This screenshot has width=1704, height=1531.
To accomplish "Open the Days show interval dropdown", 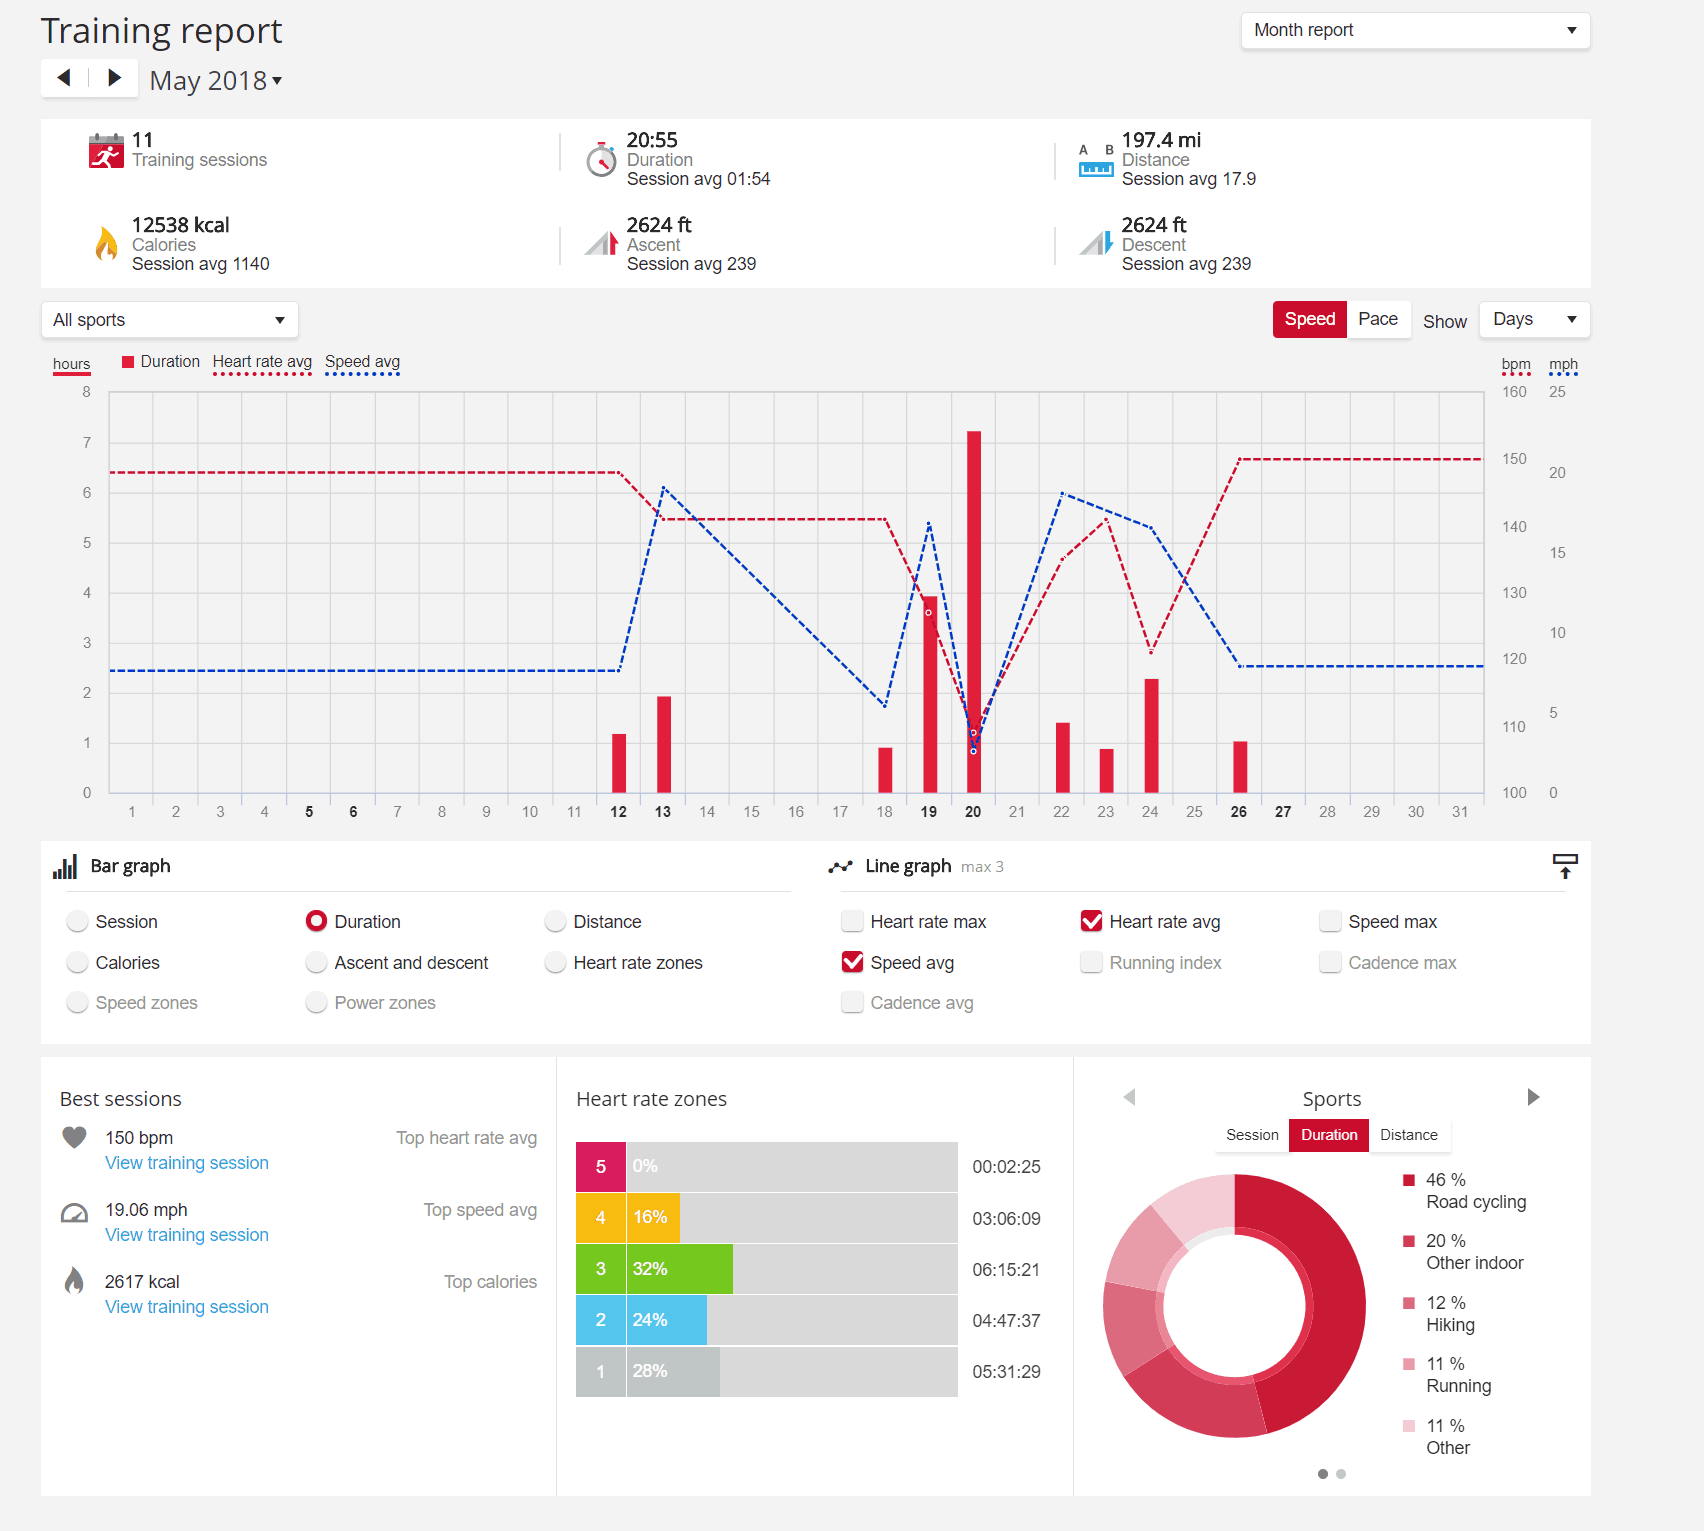I will [1534, 320].
